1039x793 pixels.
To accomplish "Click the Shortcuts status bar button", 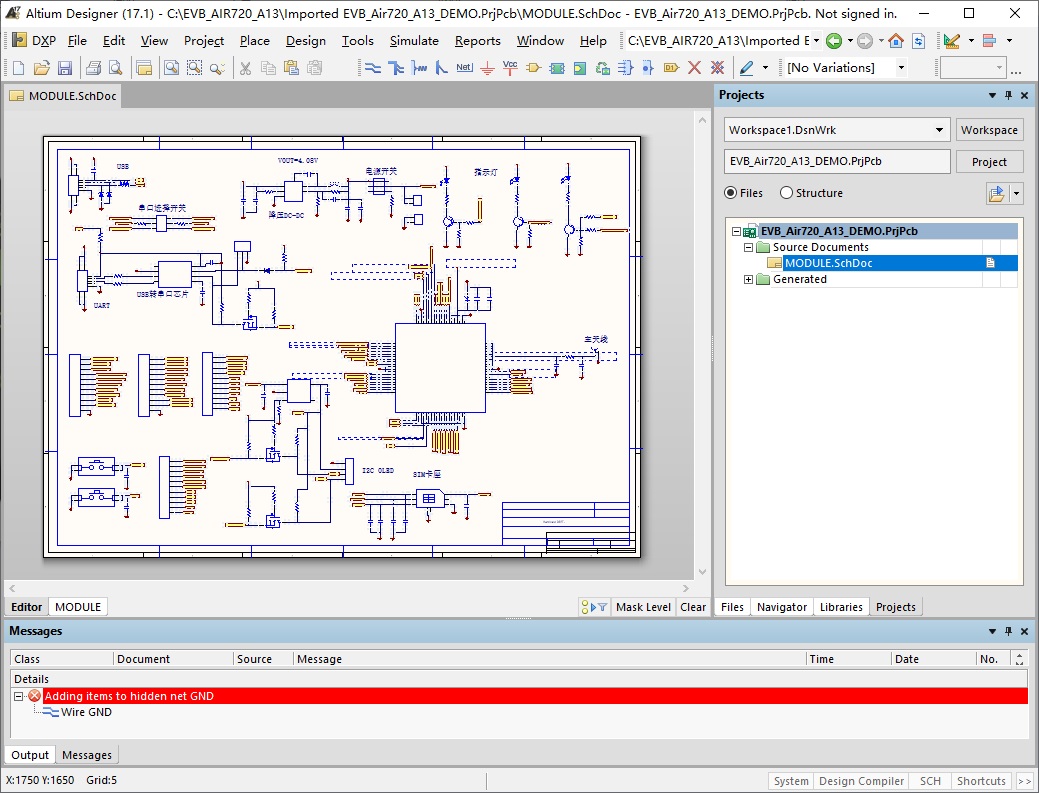I will tap(981, 781).
